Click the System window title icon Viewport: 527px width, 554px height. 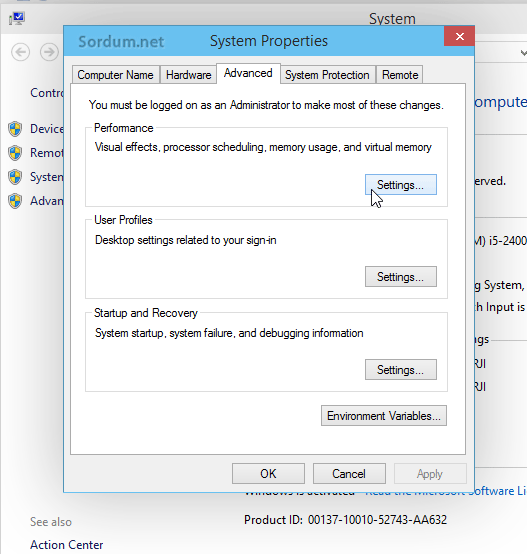tap(16, 18)
